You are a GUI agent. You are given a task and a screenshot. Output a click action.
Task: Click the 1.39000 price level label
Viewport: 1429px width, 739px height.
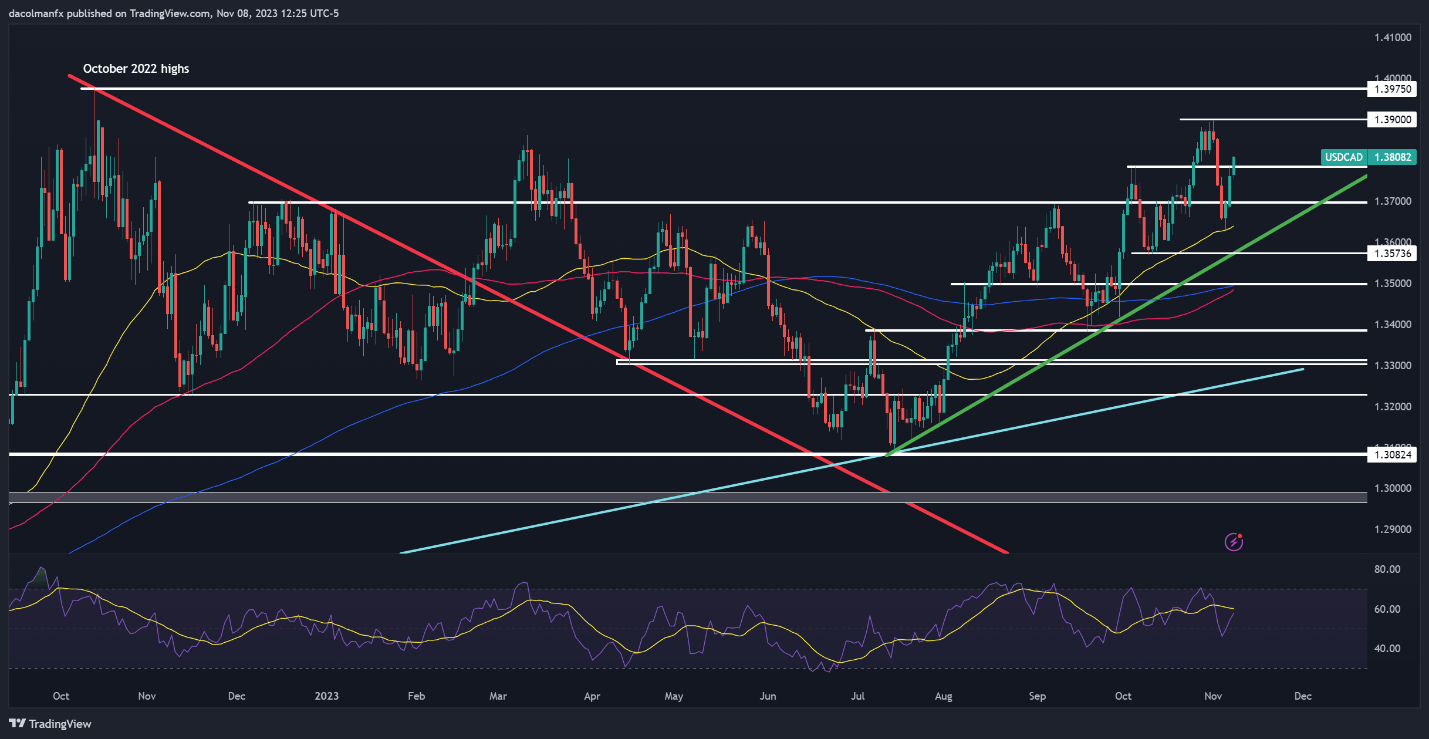point(1391,119)
